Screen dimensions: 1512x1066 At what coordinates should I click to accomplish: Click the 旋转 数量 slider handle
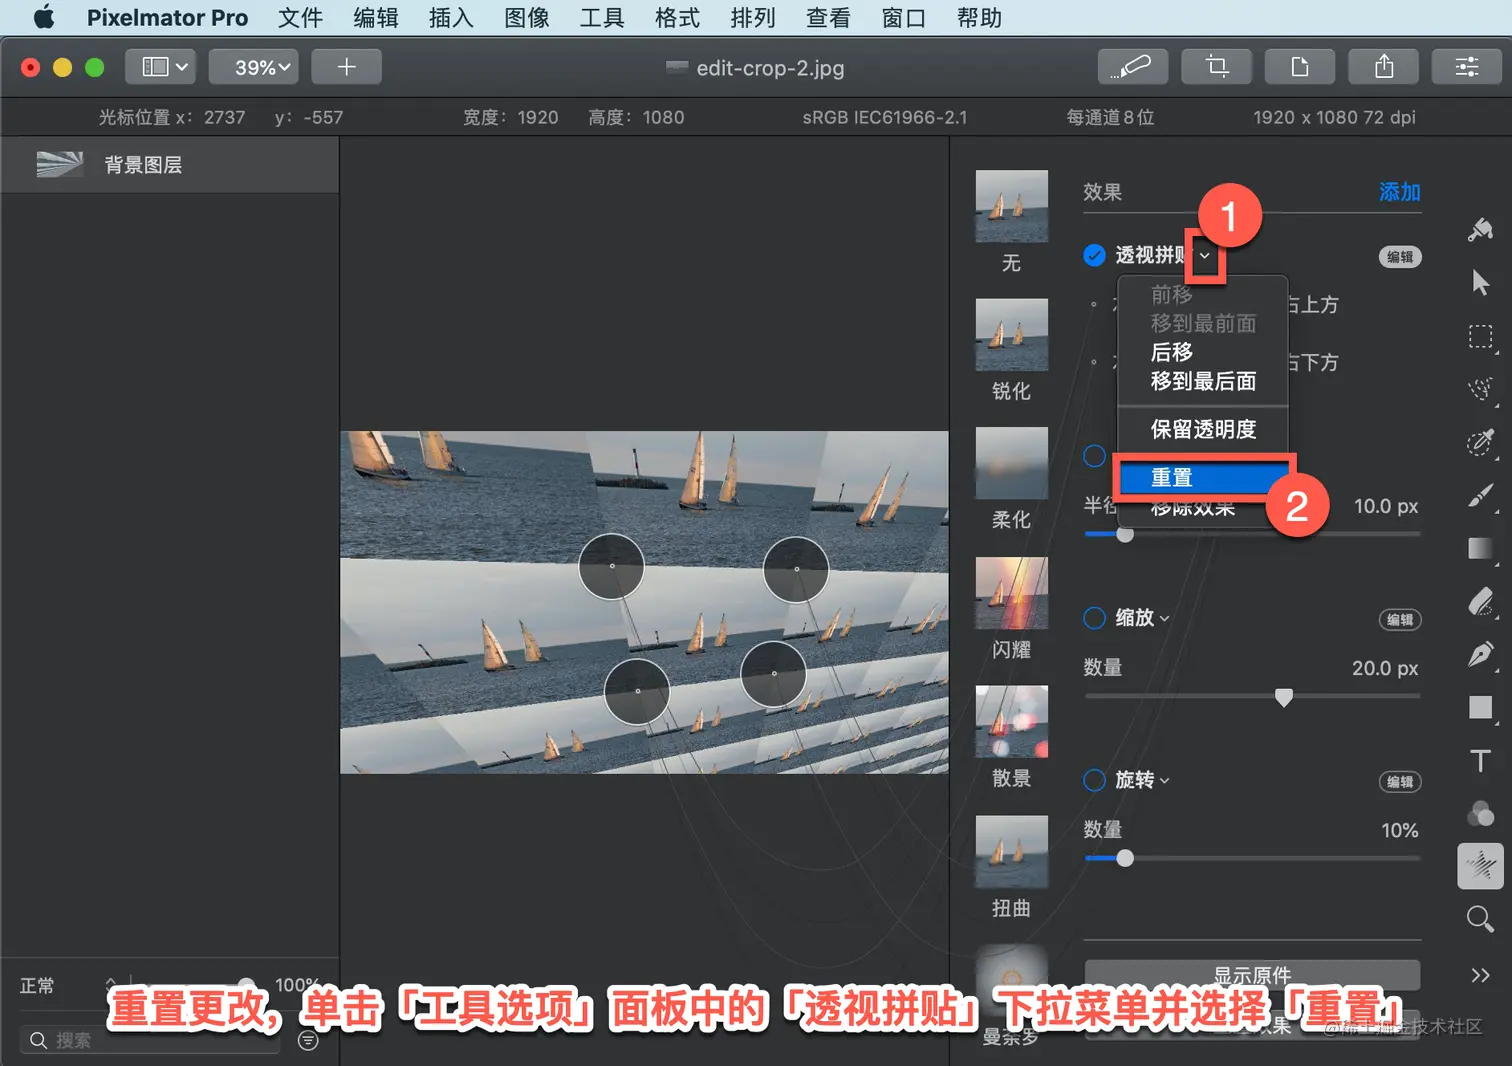1125,858
